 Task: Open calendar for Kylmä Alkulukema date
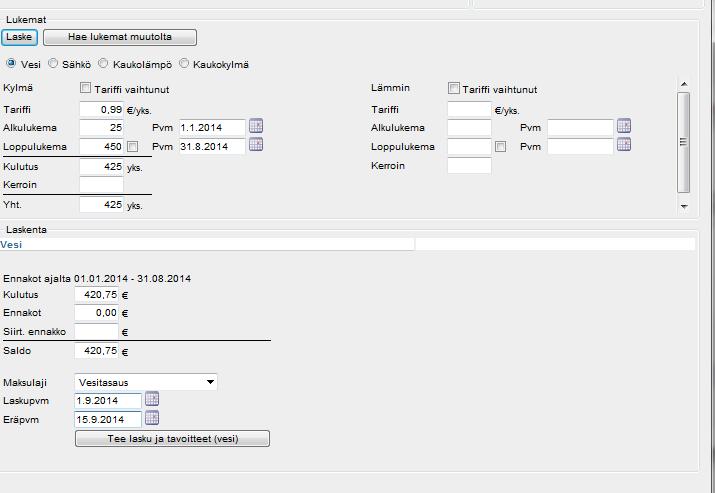point(256,126)
